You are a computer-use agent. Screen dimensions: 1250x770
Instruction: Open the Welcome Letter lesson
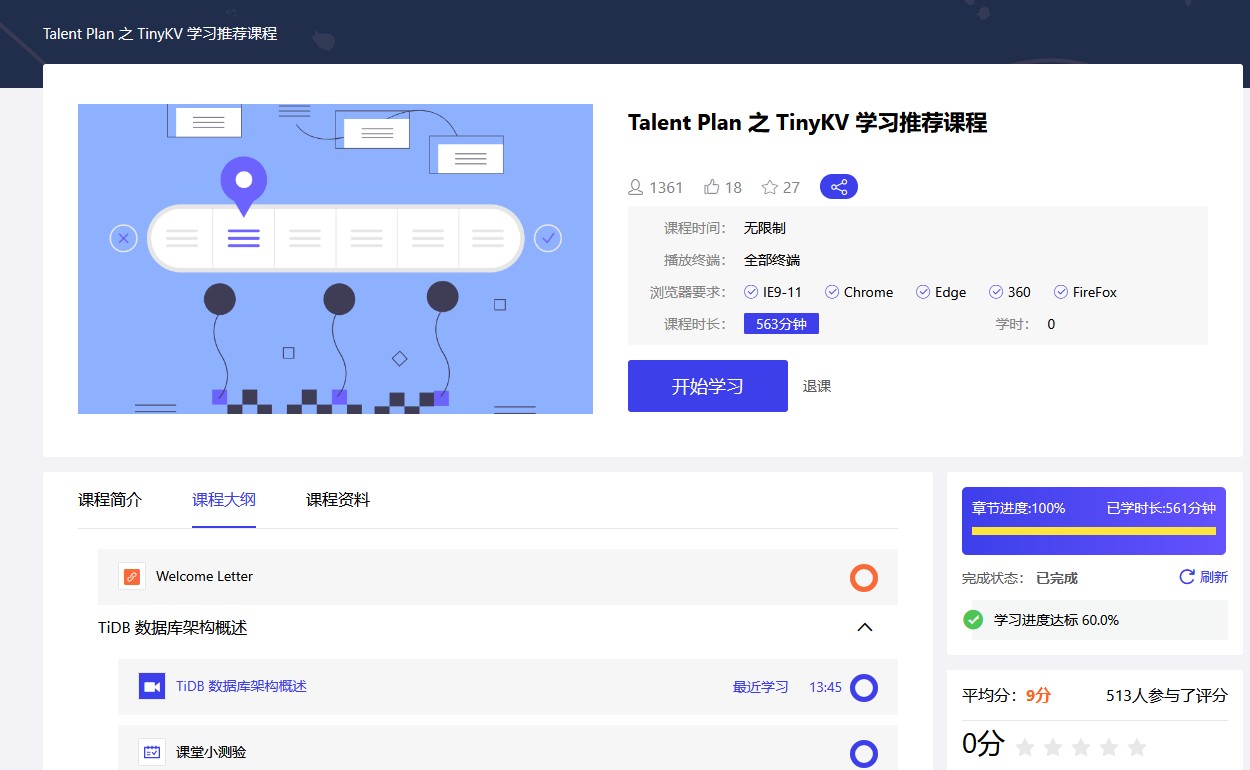pyautogui.click(x=498, y=577)
